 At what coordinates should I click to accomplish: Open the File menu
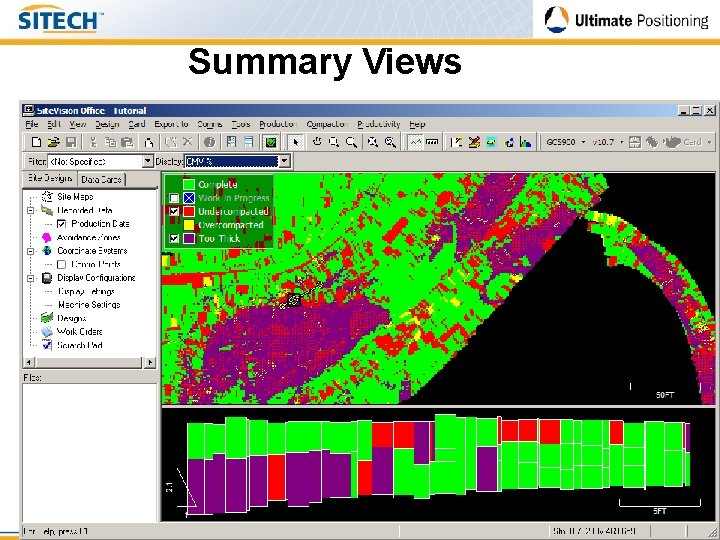click(x=32, y=124)
